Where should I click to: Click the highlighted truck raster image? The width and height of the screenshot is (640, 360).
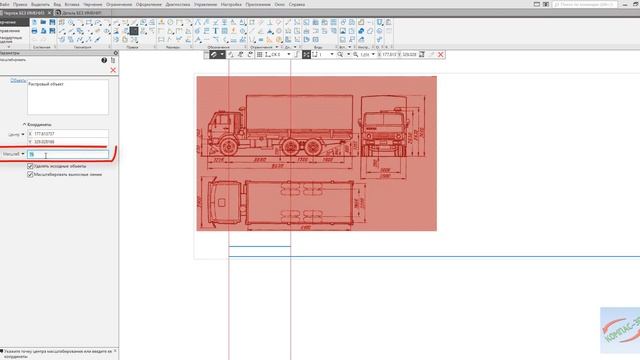coord(316,153)
